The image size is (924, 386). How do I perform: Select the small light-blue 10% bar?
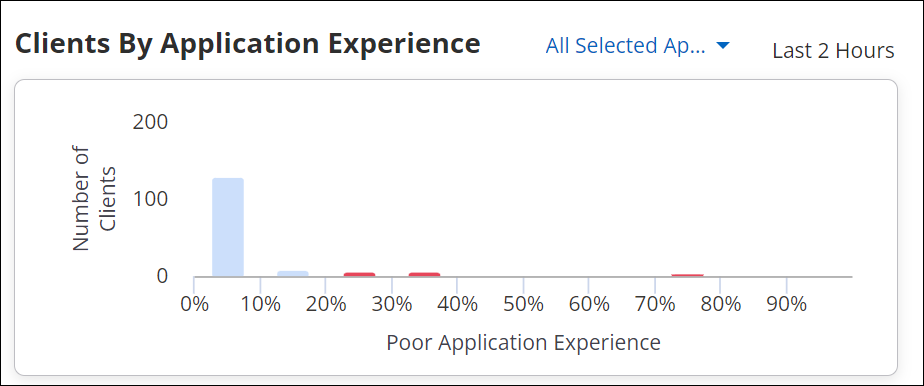tap(293, 273)
